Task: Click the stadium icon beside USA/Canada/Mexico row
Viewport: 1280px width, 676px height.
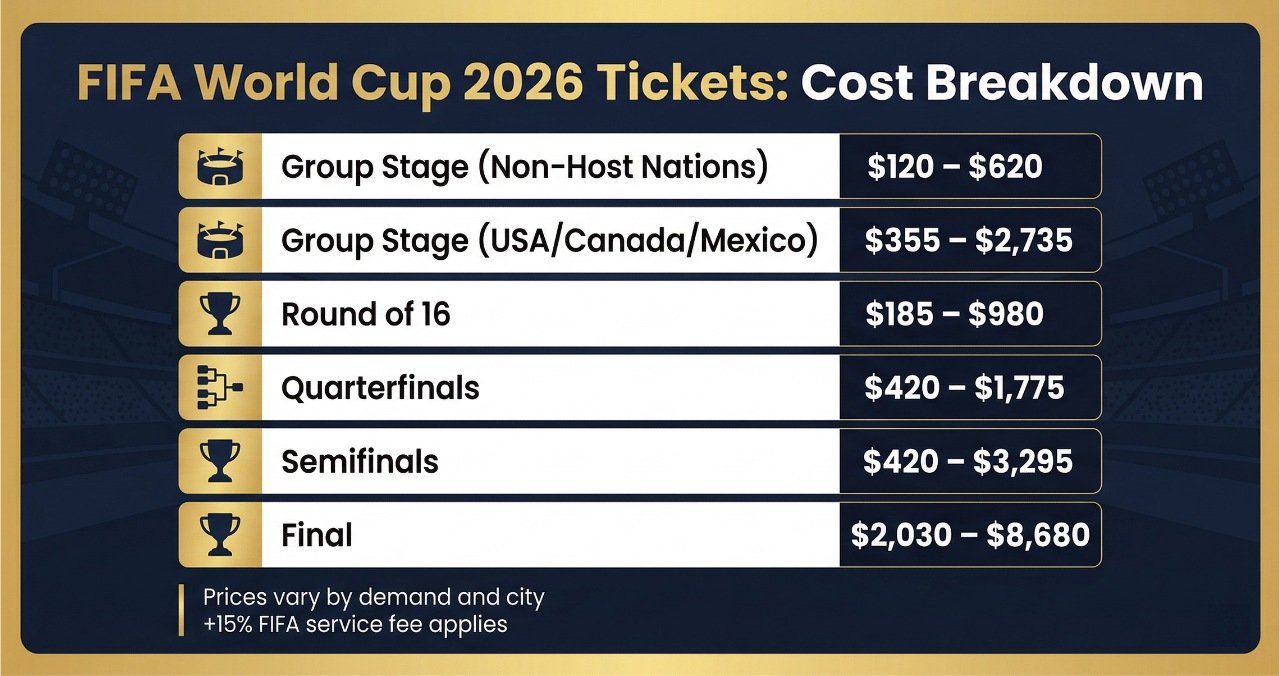Action: pyautogui.click(x=220, y=240)
